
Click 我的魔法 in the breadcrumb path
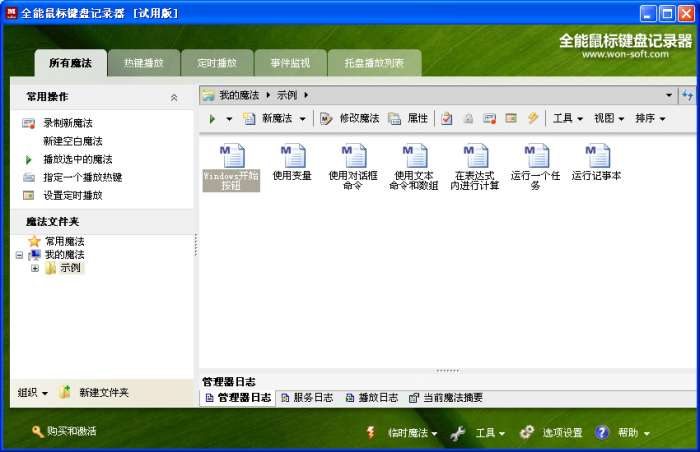239,95
